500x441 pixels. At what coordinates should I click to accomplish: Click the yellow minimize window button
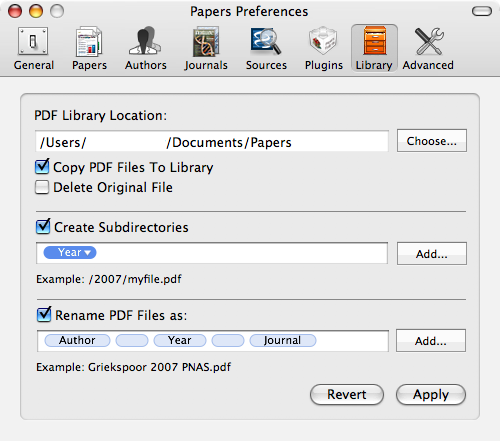(36, 11)
